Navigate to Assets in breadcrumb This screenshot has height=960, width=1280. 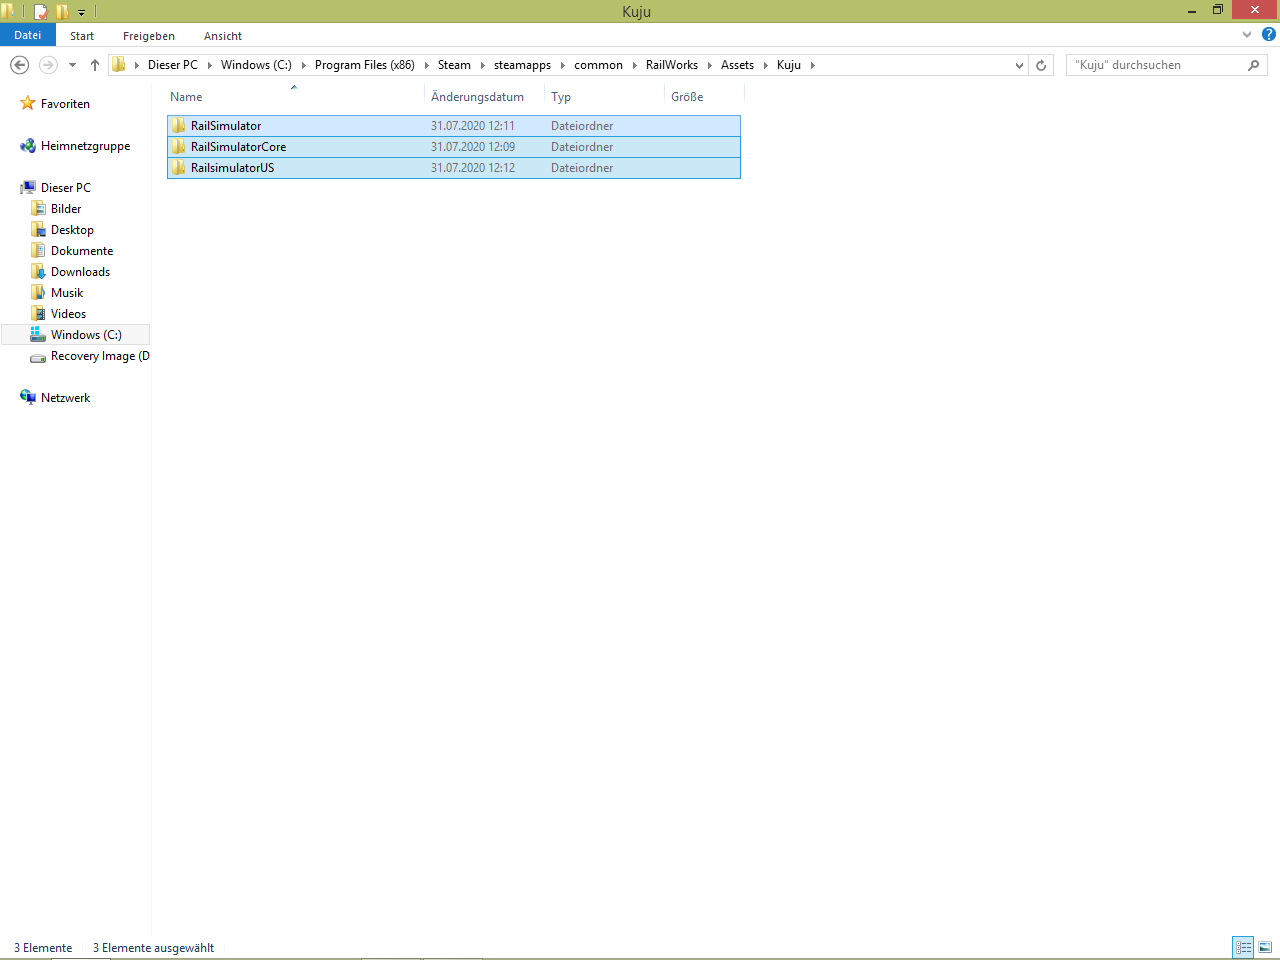[737, 65]
